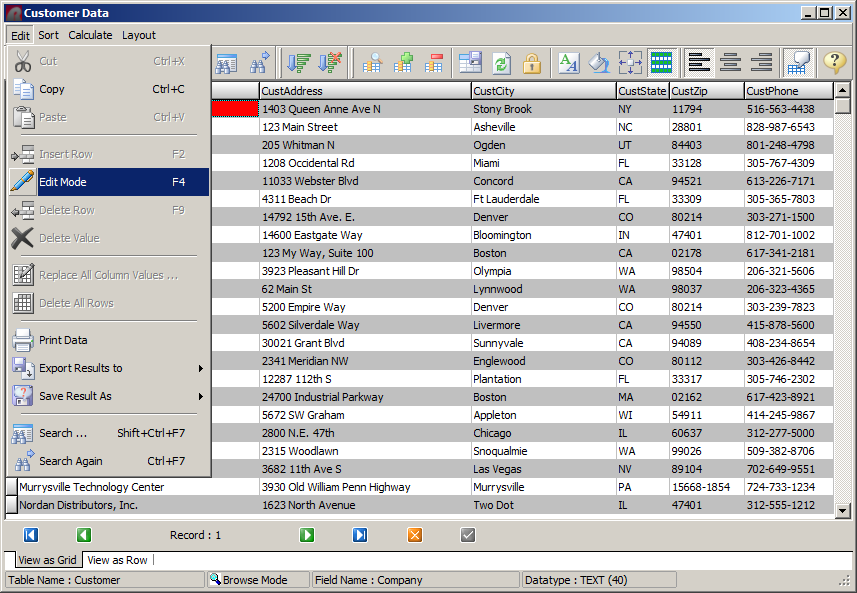Click the refresh data toolbar icon
This screenshot has width=857, height=593.
pos(501,63)
